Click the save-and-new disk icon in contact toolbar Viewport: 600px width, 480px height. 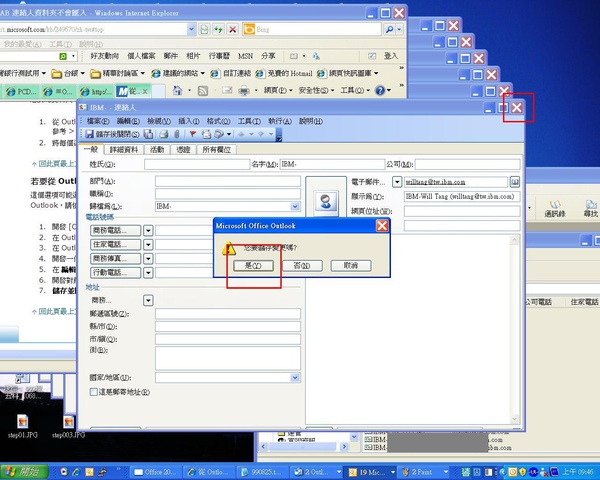(148, 134)
